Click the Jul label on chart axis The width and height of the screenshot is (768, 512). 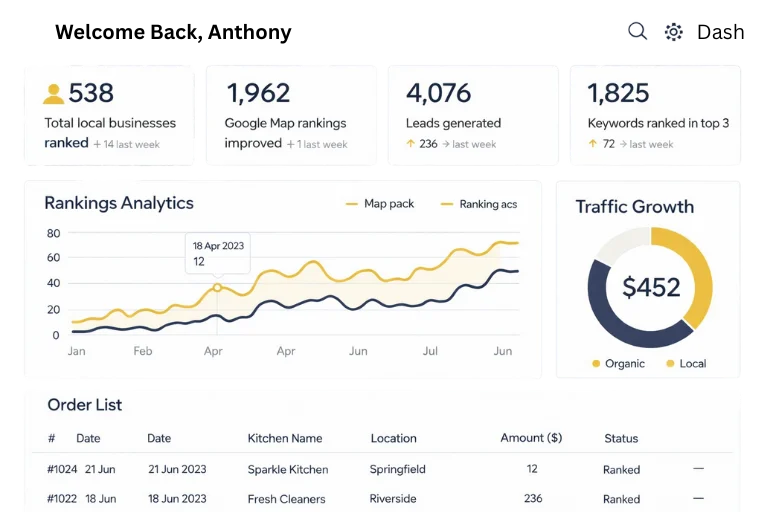[430, 351]
